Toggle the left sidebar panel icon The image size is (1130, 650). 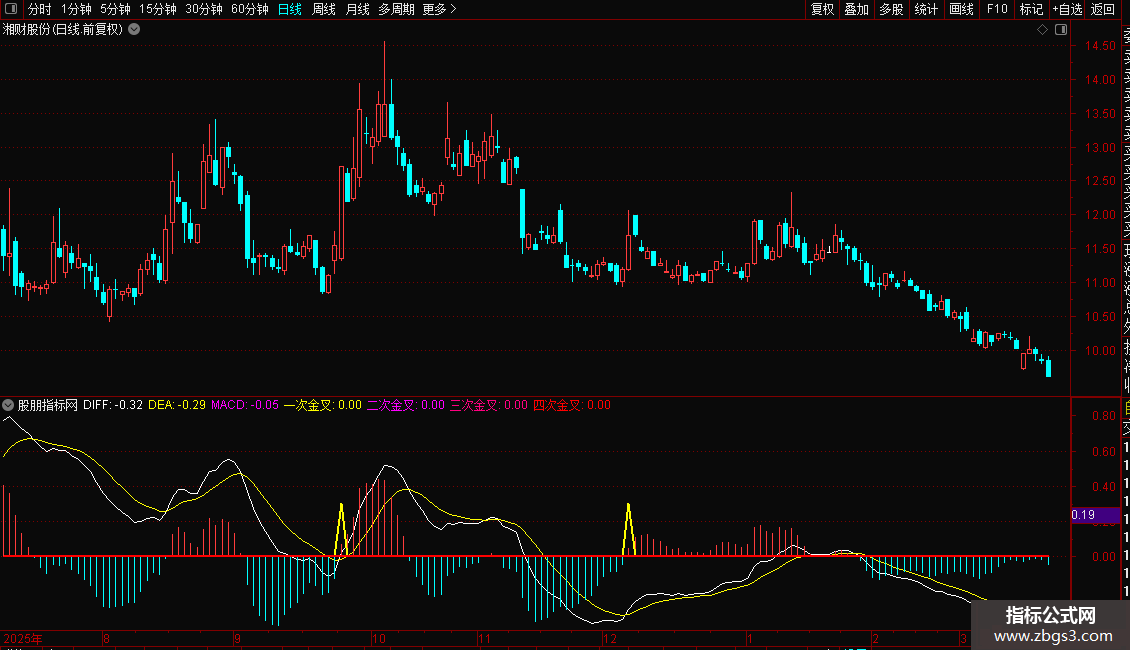[11, 9]
